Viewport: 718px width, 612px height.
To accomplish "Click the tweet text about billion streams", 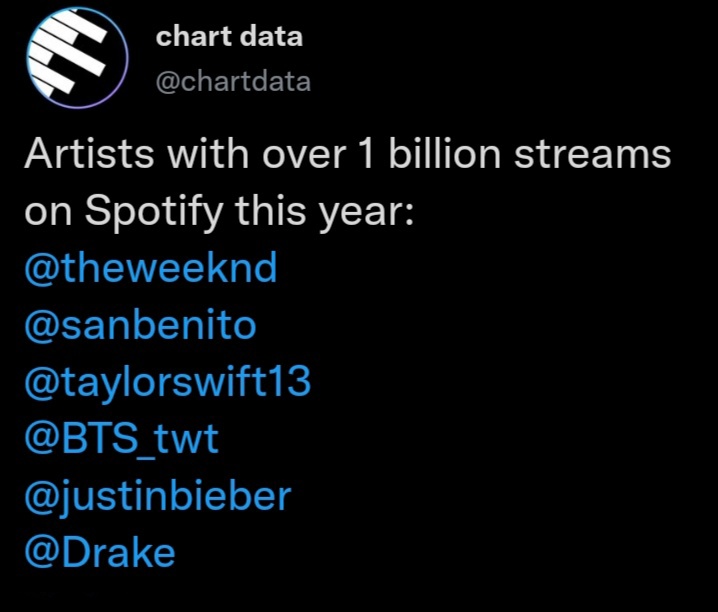I will (348, 183).
